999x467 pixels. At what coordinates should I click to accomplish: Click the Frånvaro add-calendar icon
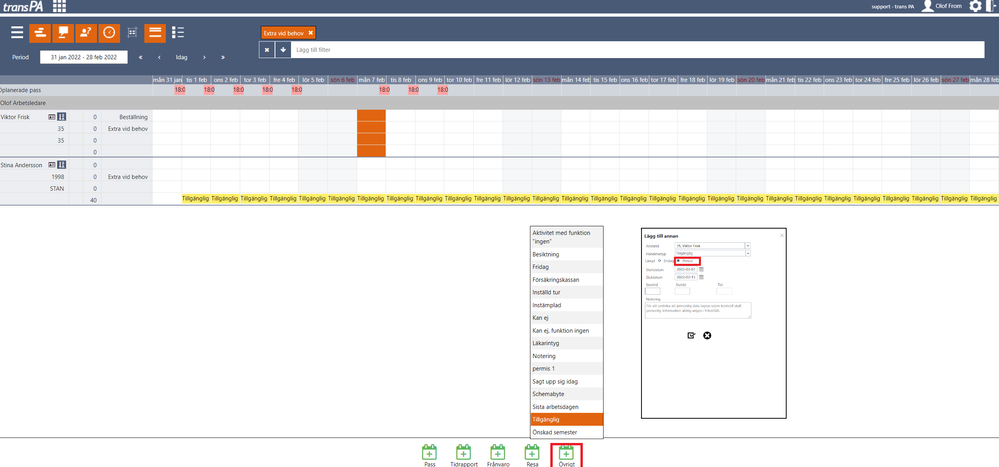coord(498,452)
